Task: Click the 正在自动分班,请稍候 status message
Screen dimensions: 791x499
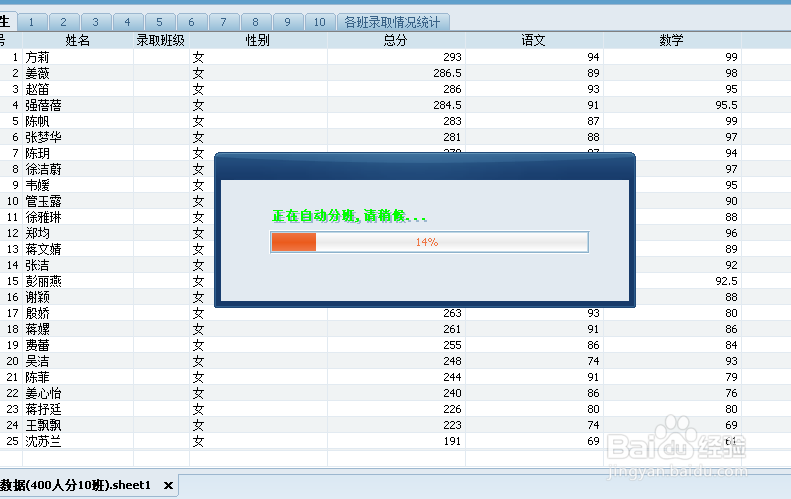Action: click(349, 216)
